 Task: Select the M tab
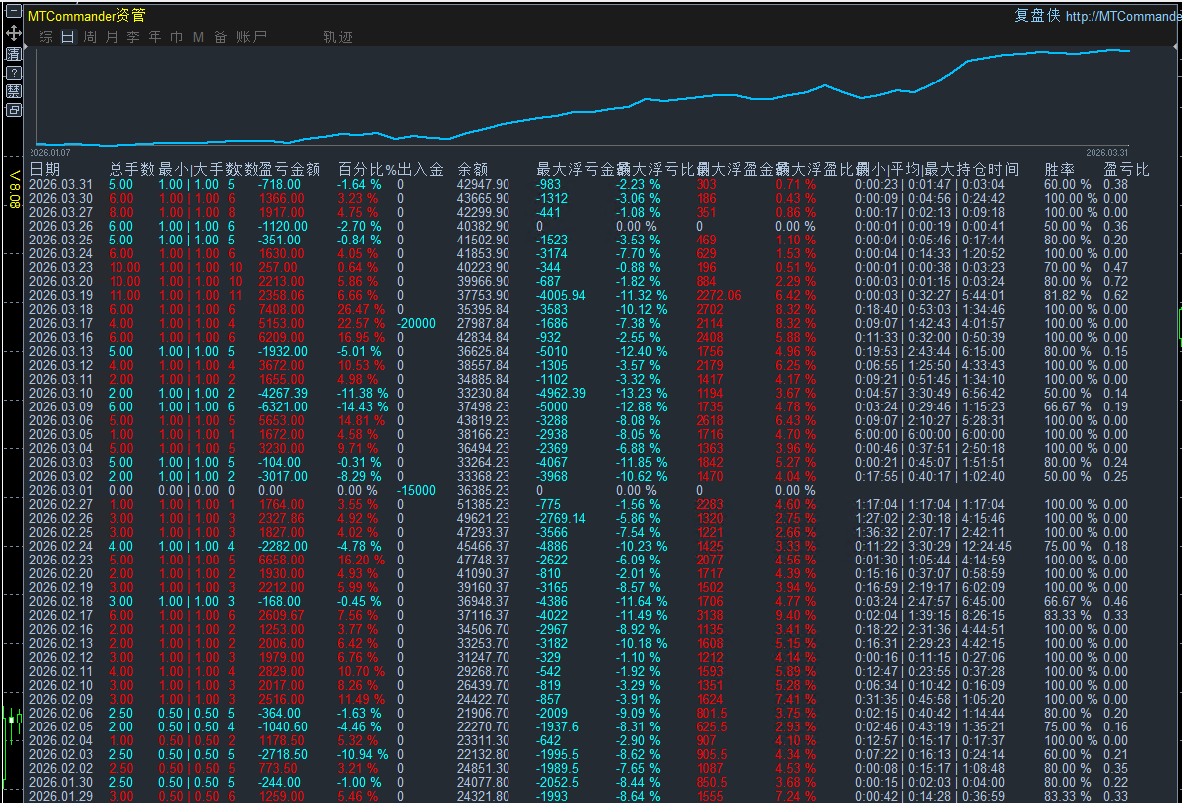198,37
